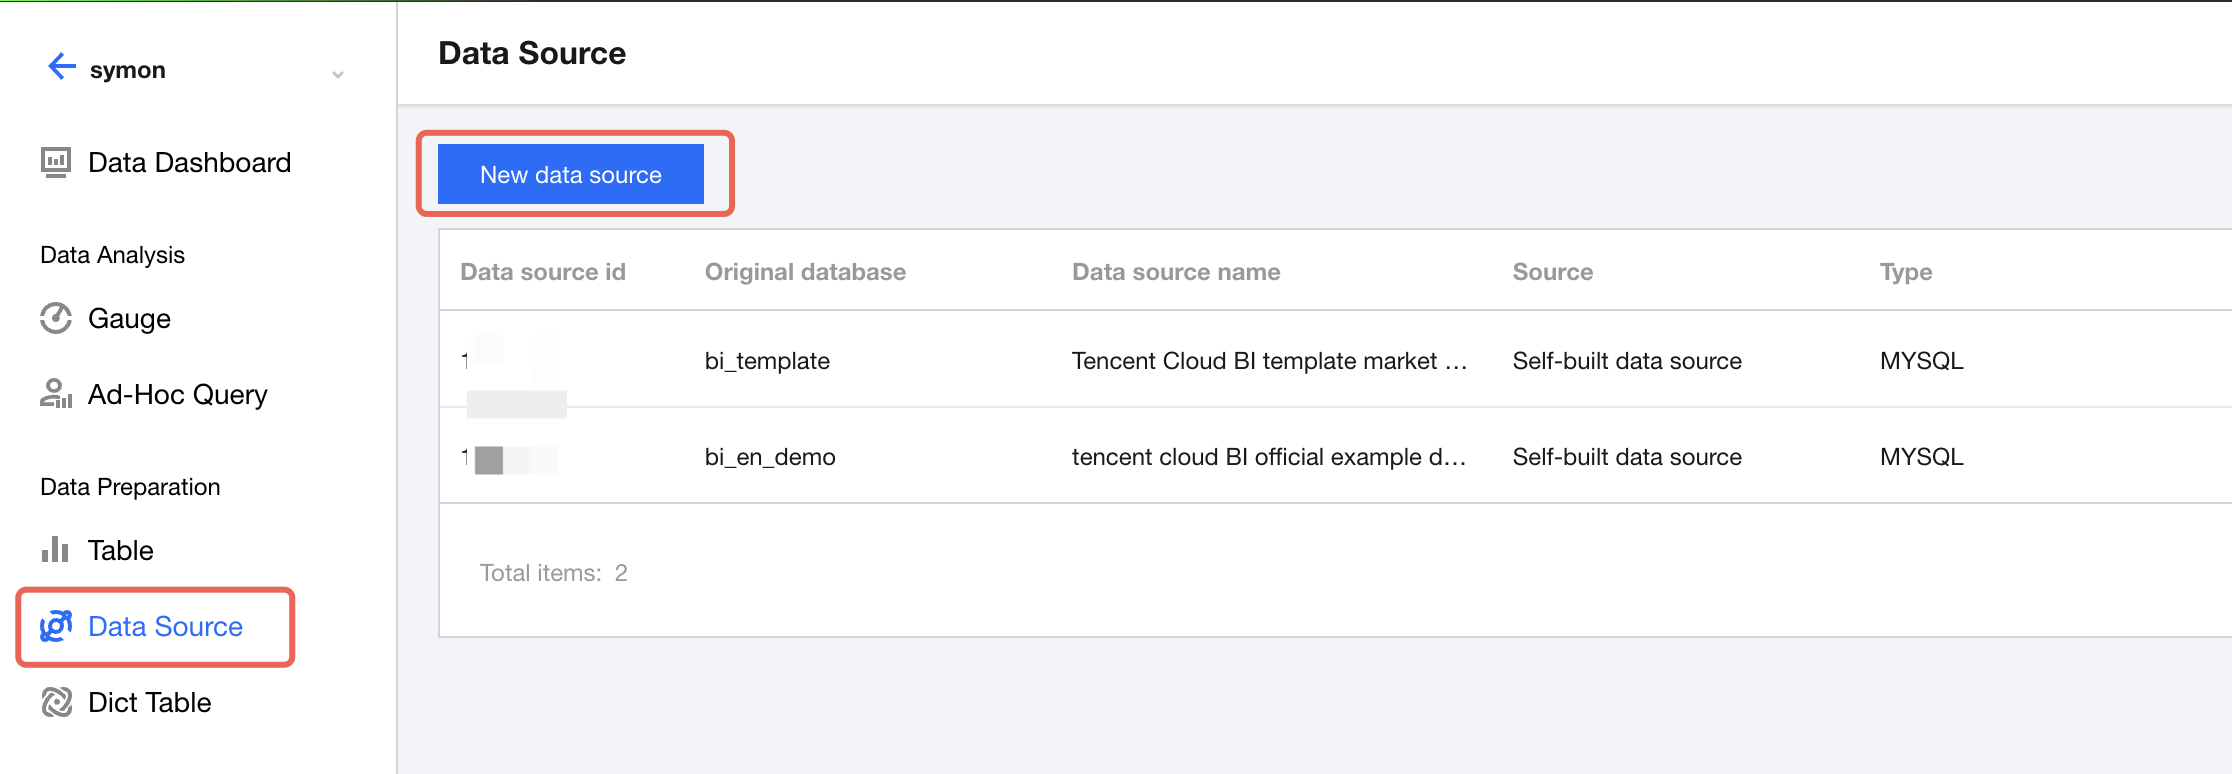
Task: Click the Original database column header
Action: 805,272
